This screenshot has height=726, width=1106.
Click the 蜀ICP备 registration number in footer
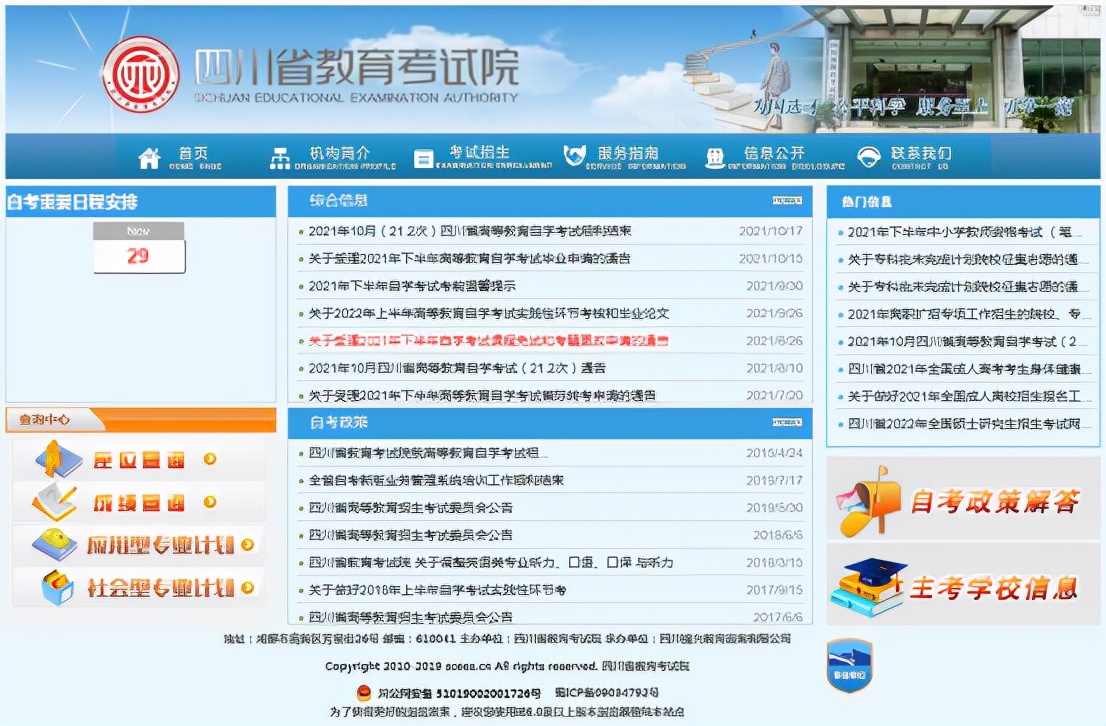click(x=607, y=693)
